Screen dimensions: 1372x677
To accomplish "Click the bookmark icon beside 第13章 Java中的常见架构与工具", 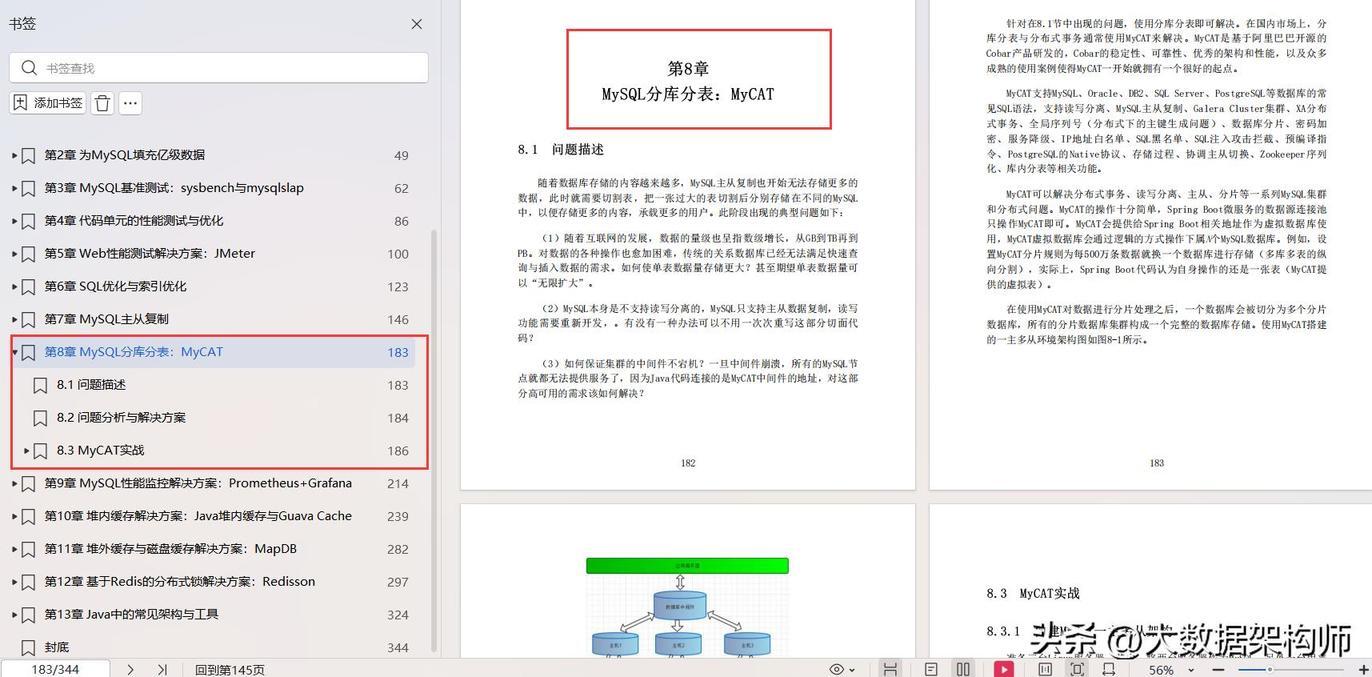I will click(28, 615).
